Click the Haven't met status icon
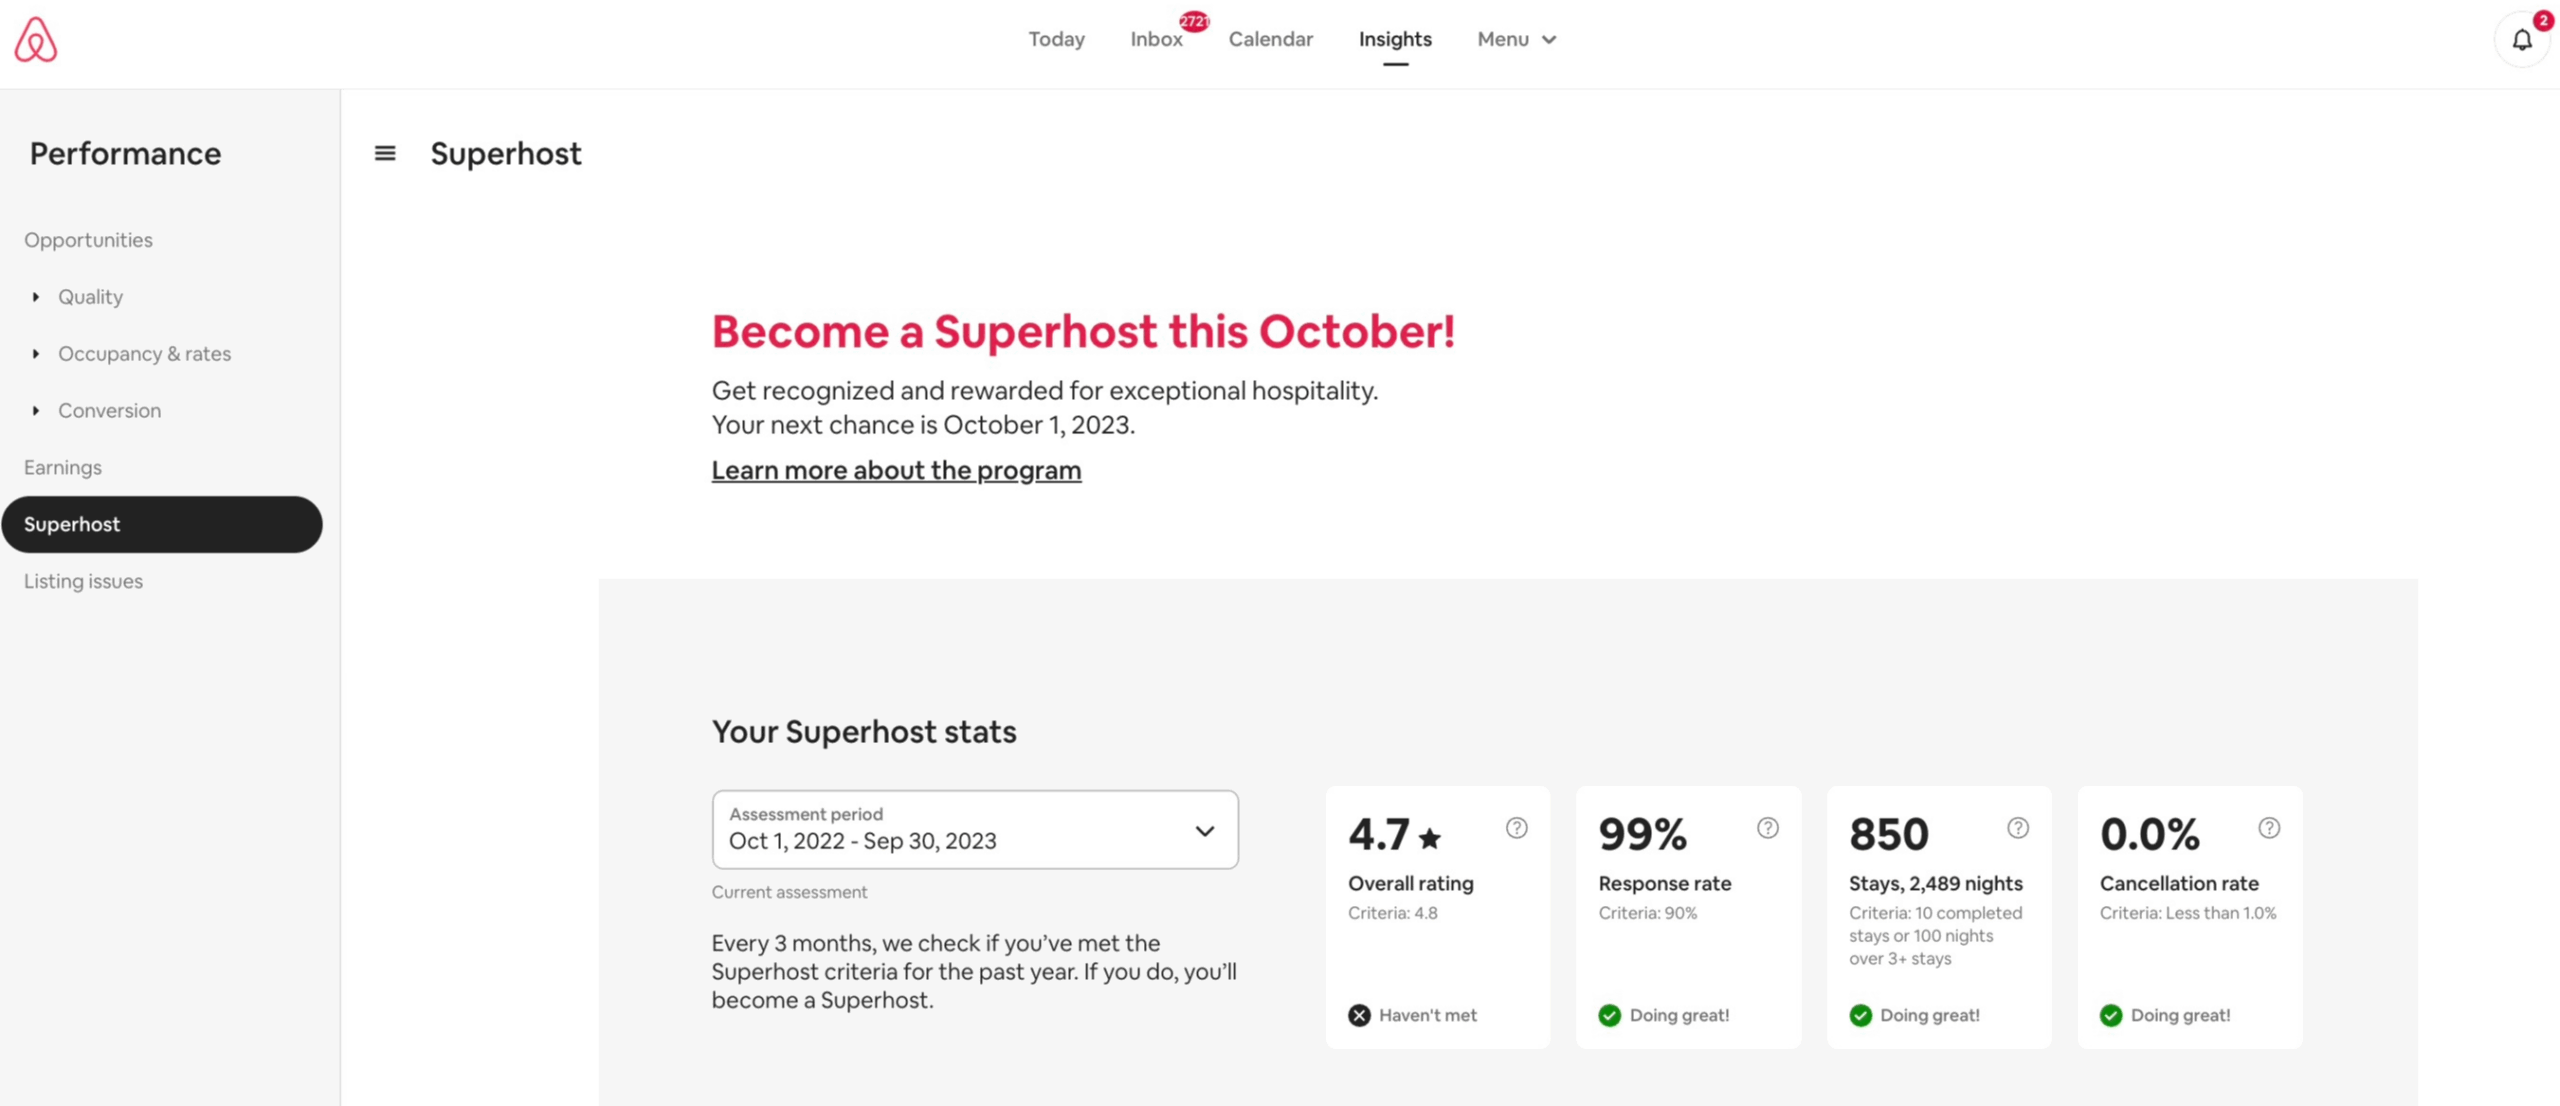The image size is (2560, 1106). coord(1359,1015)
